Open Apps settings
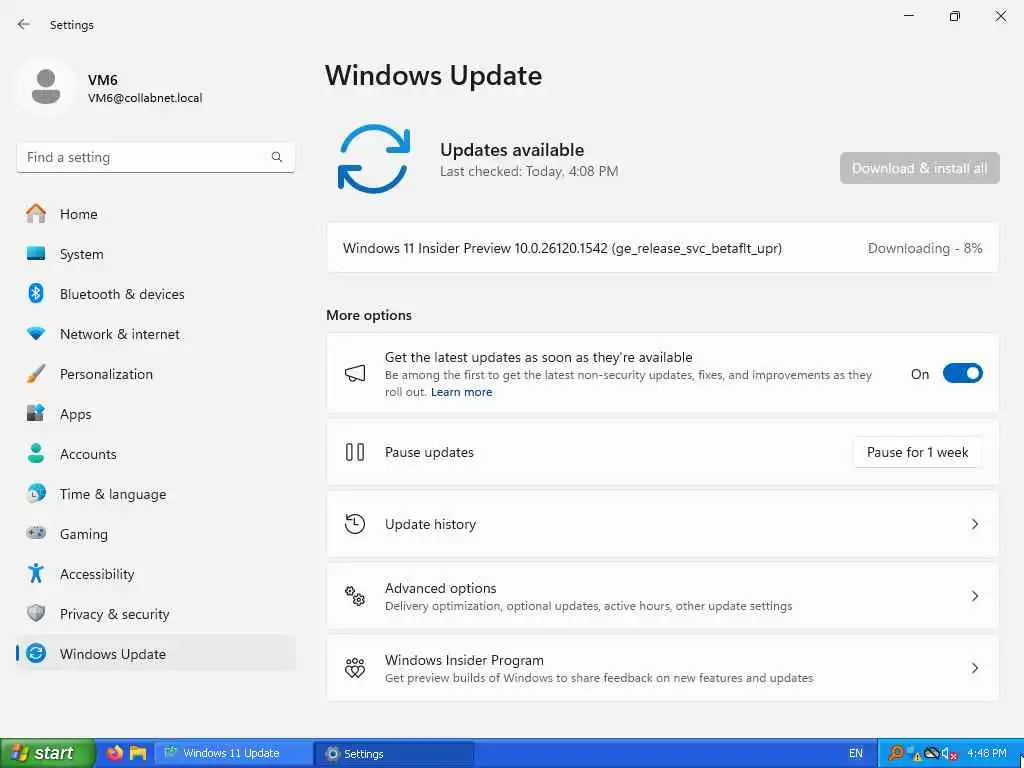The height and width of the screenshot is (768, 1024). tap(155, 414)
